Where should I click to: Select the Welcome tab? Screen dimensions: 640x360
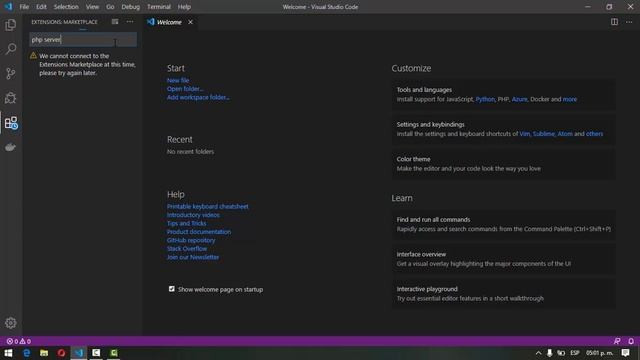coord(169,22)
